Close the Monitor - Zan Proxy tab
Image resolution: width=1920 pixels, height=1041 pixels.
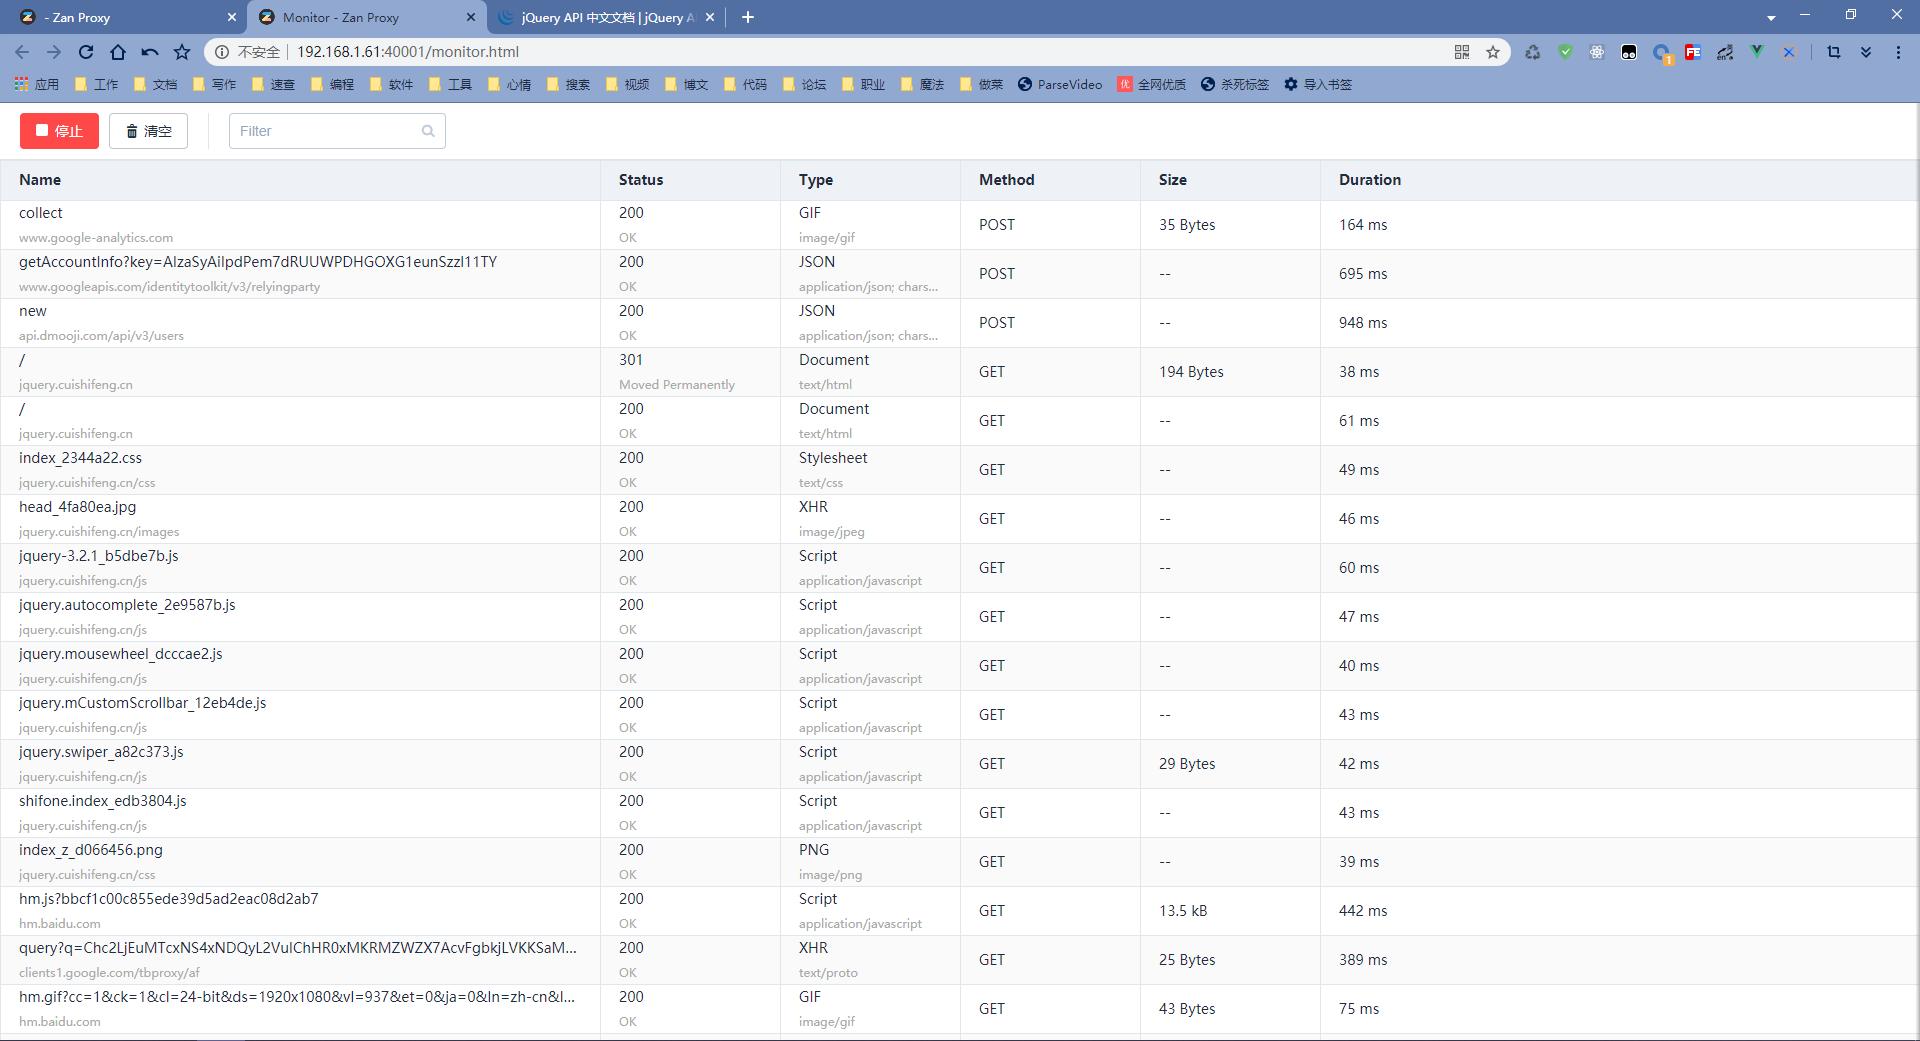[x=471, y=17]
